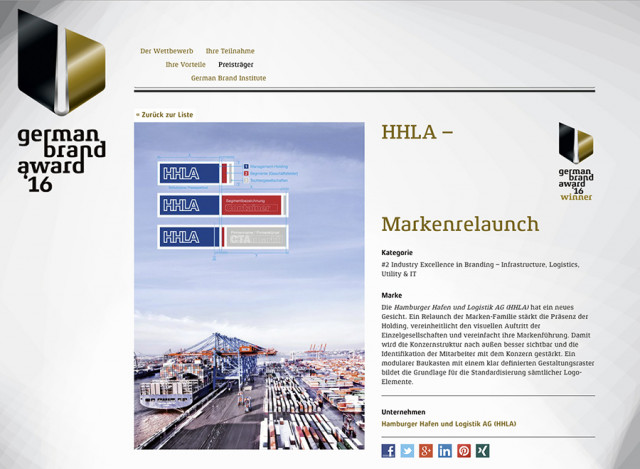
Task: Select the Preisträger menu item
Action: 236,64
